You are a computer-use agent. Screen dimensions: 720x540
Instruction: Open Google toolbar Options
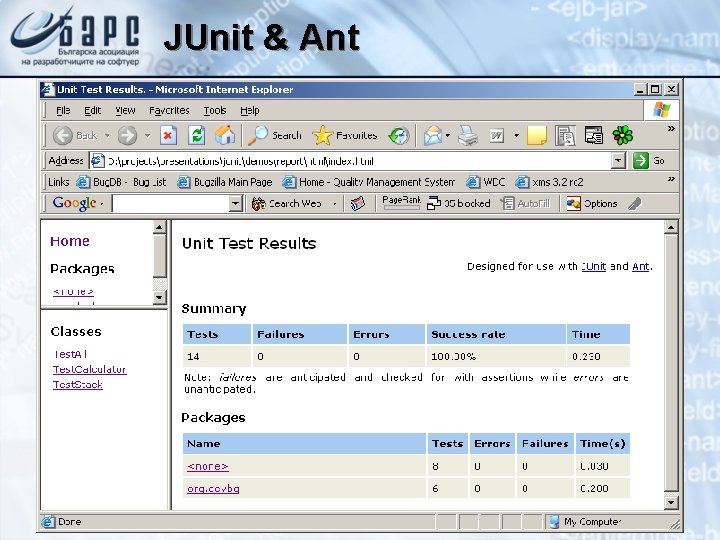click(x=592, y=203)
